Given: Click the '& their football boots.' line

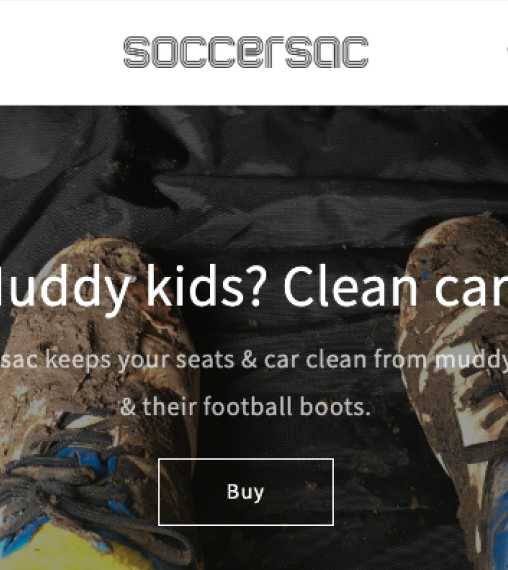Looking at the screenshot, I should [245, 406].
